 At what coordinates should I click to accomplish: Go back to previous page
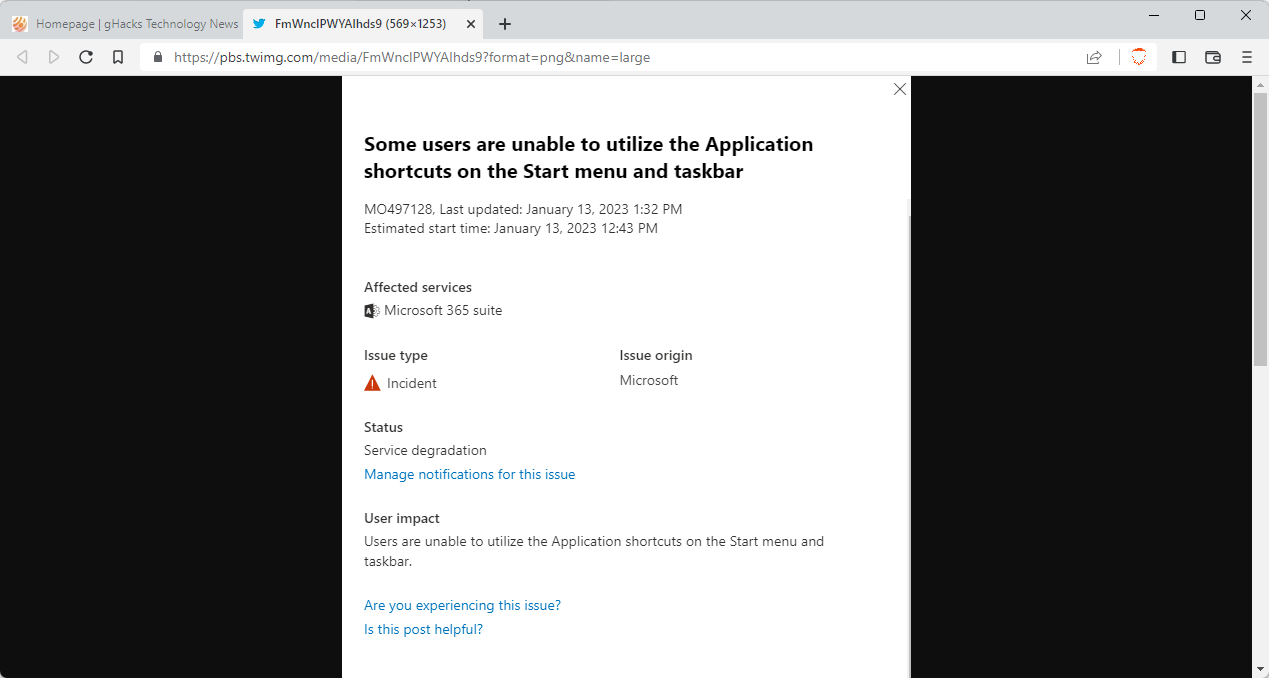[x=22, y=58]
